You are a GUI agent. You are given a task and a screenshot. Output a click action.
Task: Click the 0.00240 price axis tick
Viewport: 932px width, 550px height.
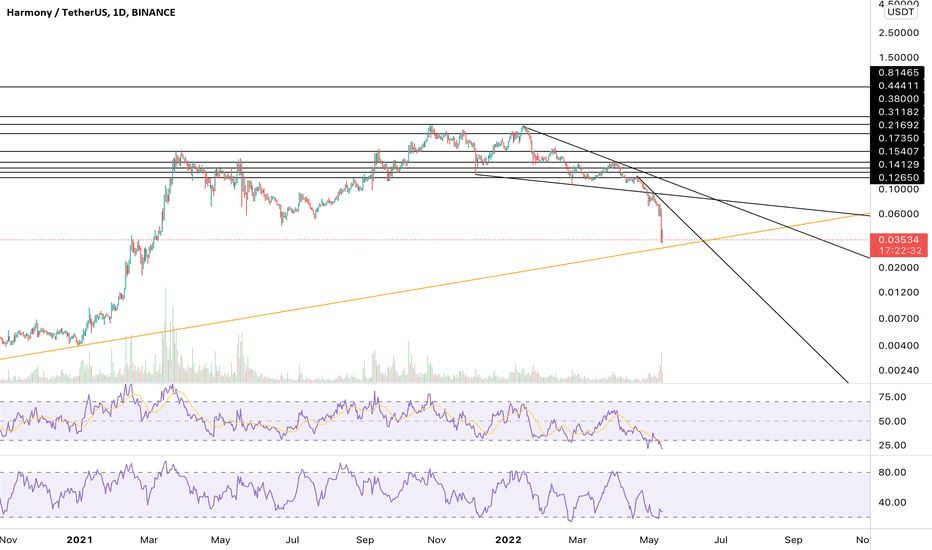pos(898,370)
